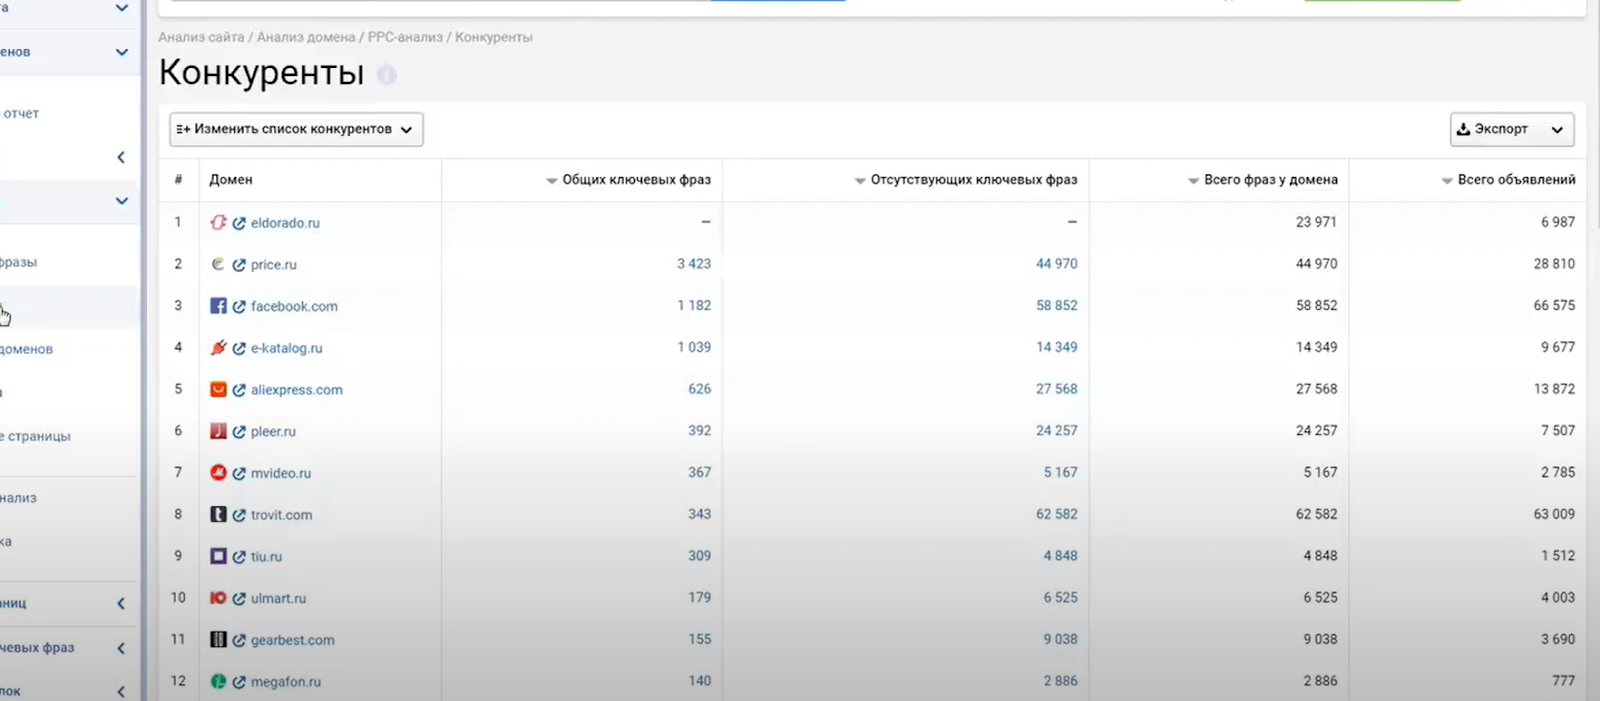This screenshot has width=1600, height=701.
Task: Click the ulmart.ru favicon
Action: (218, 598)
